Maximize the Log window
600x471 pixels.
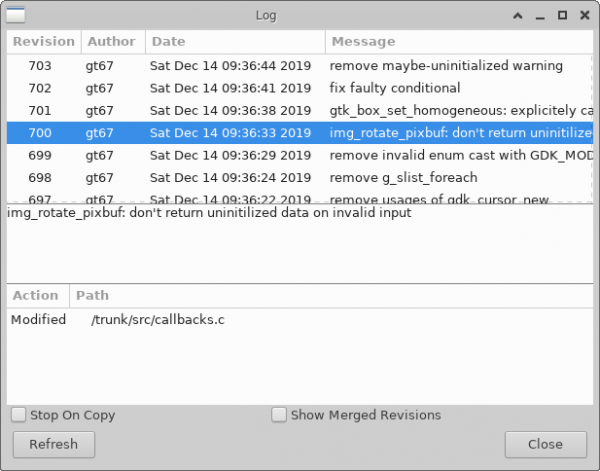(562, 16)
